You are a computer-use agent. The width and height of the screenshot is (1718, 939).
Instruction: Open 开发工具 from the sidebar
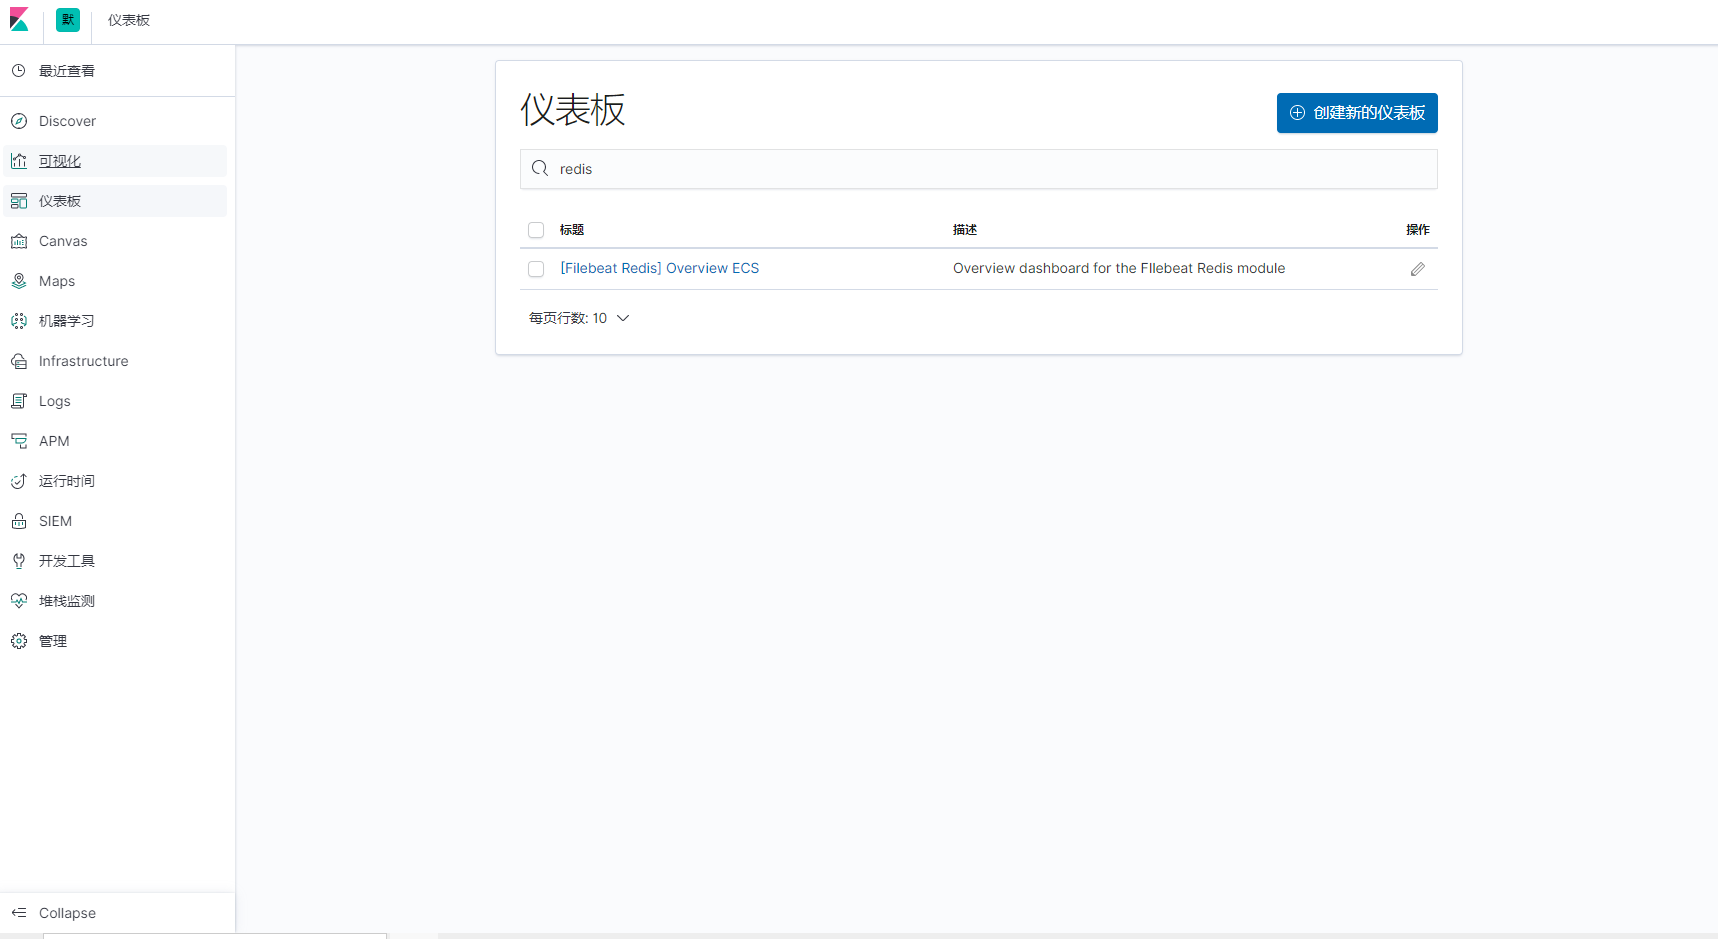[67, 561]
